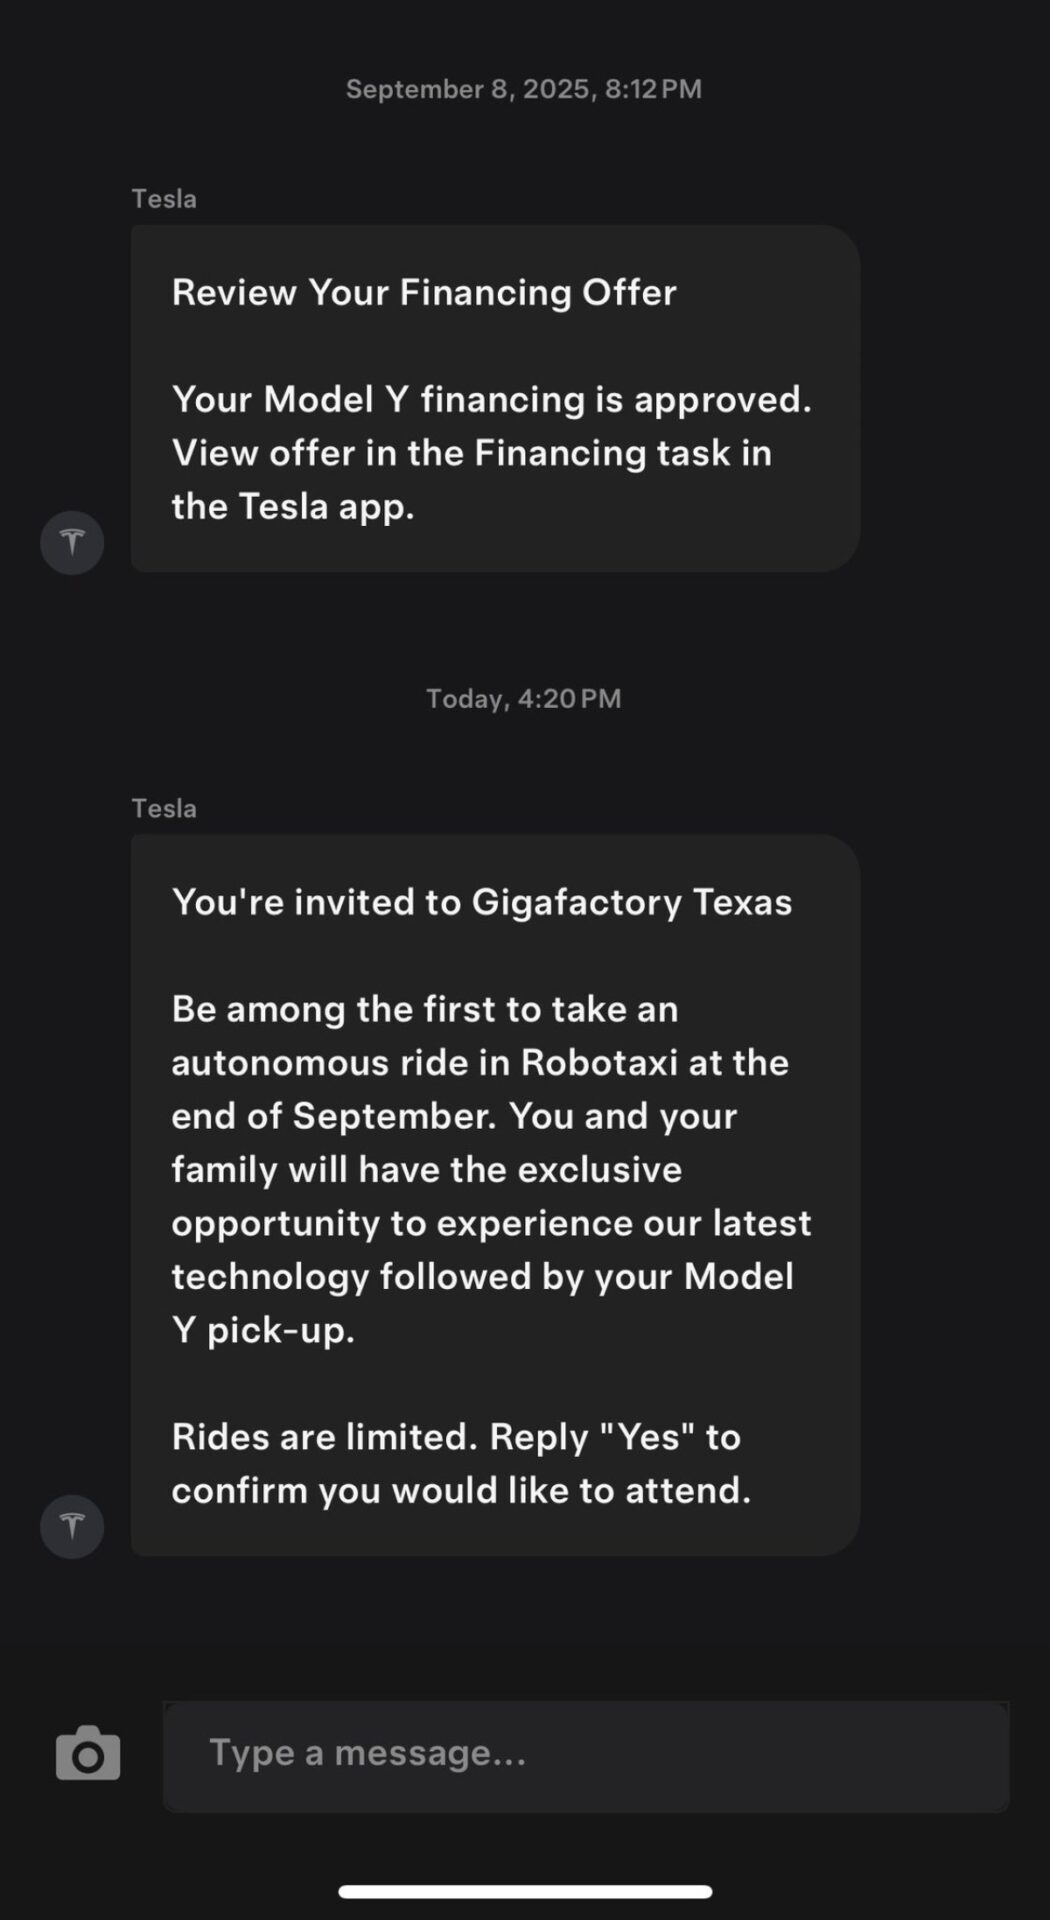Click the Tesla avatar beside financing message
This screenshot has height=1920, width=1050.
72,543
